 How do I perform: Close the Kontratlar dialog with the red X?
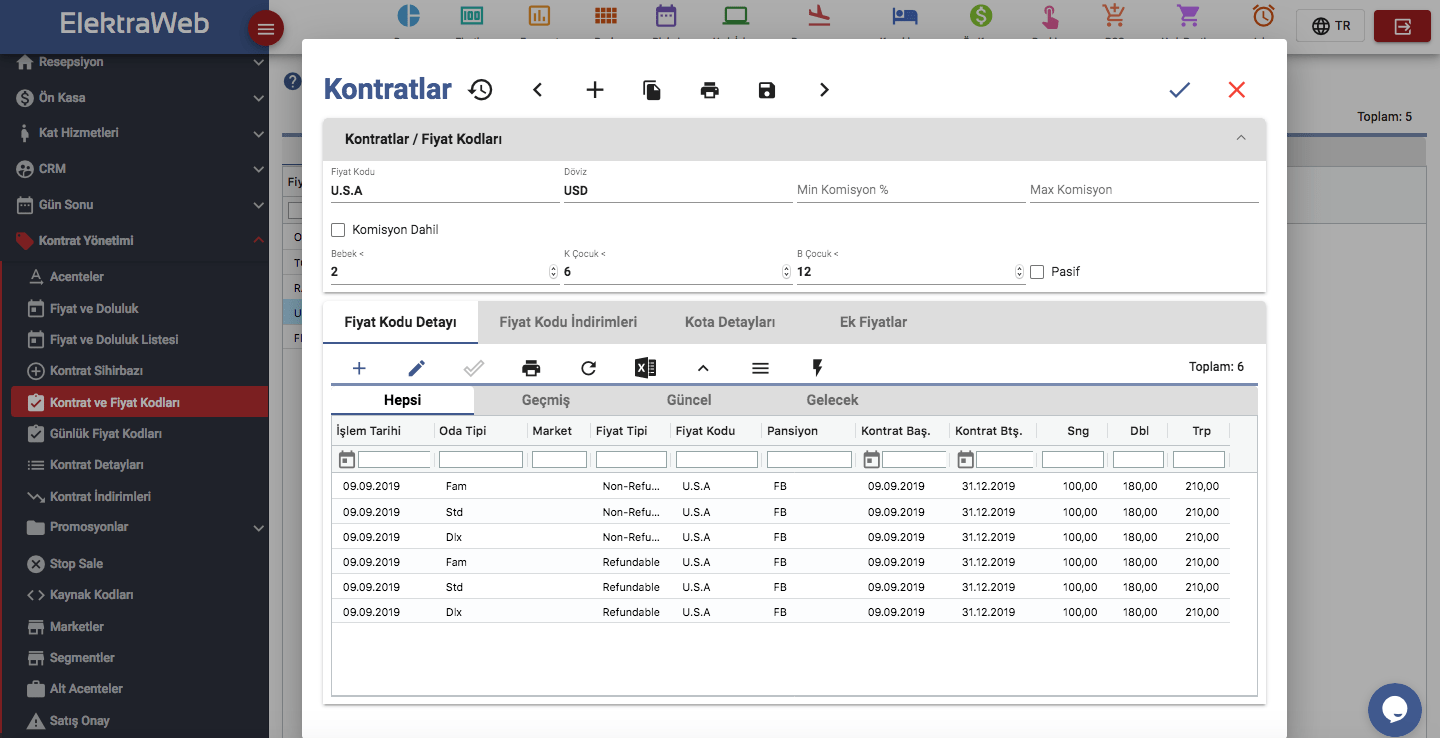click(x=1237, y=90)
